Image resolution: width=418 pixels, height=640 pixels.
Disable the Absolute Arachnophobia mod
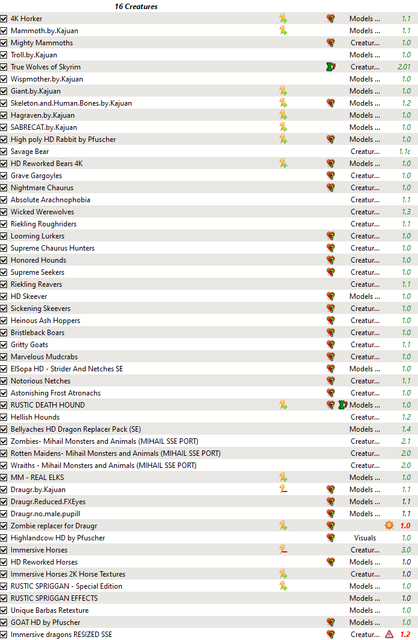tap(4, 200)
